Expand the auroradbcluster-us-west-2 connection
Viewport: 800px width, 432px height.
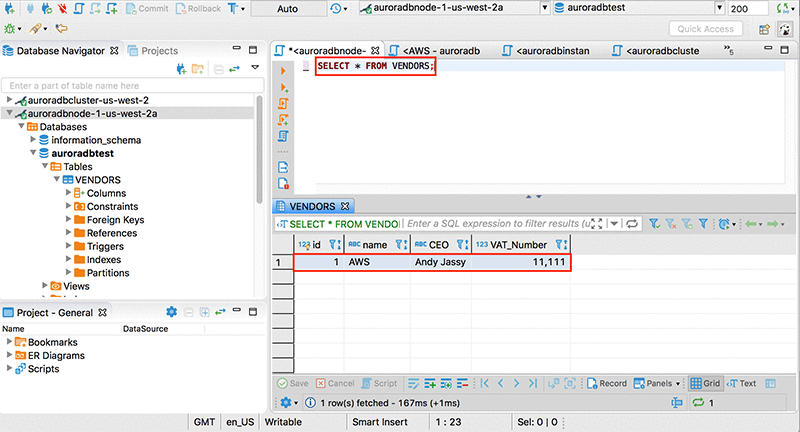9,99
